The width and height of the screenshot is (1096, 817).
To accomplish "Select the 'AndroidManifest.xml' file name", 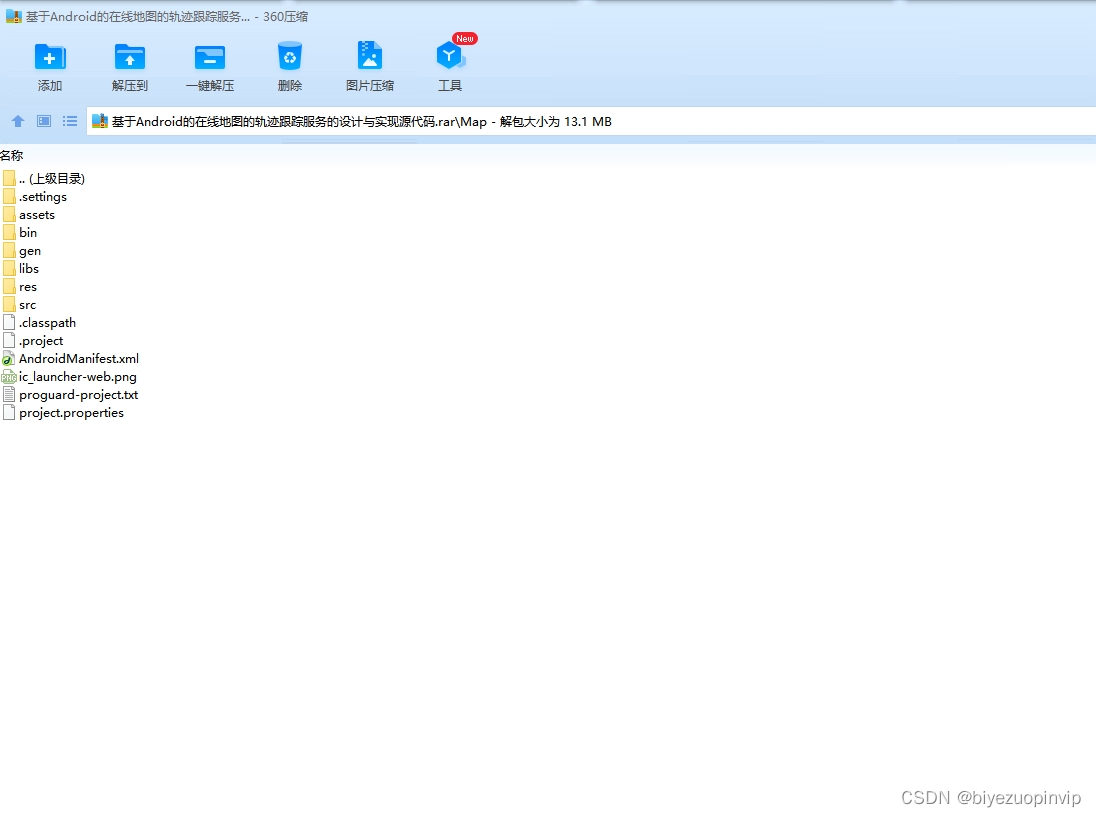I will coord(79,359).
